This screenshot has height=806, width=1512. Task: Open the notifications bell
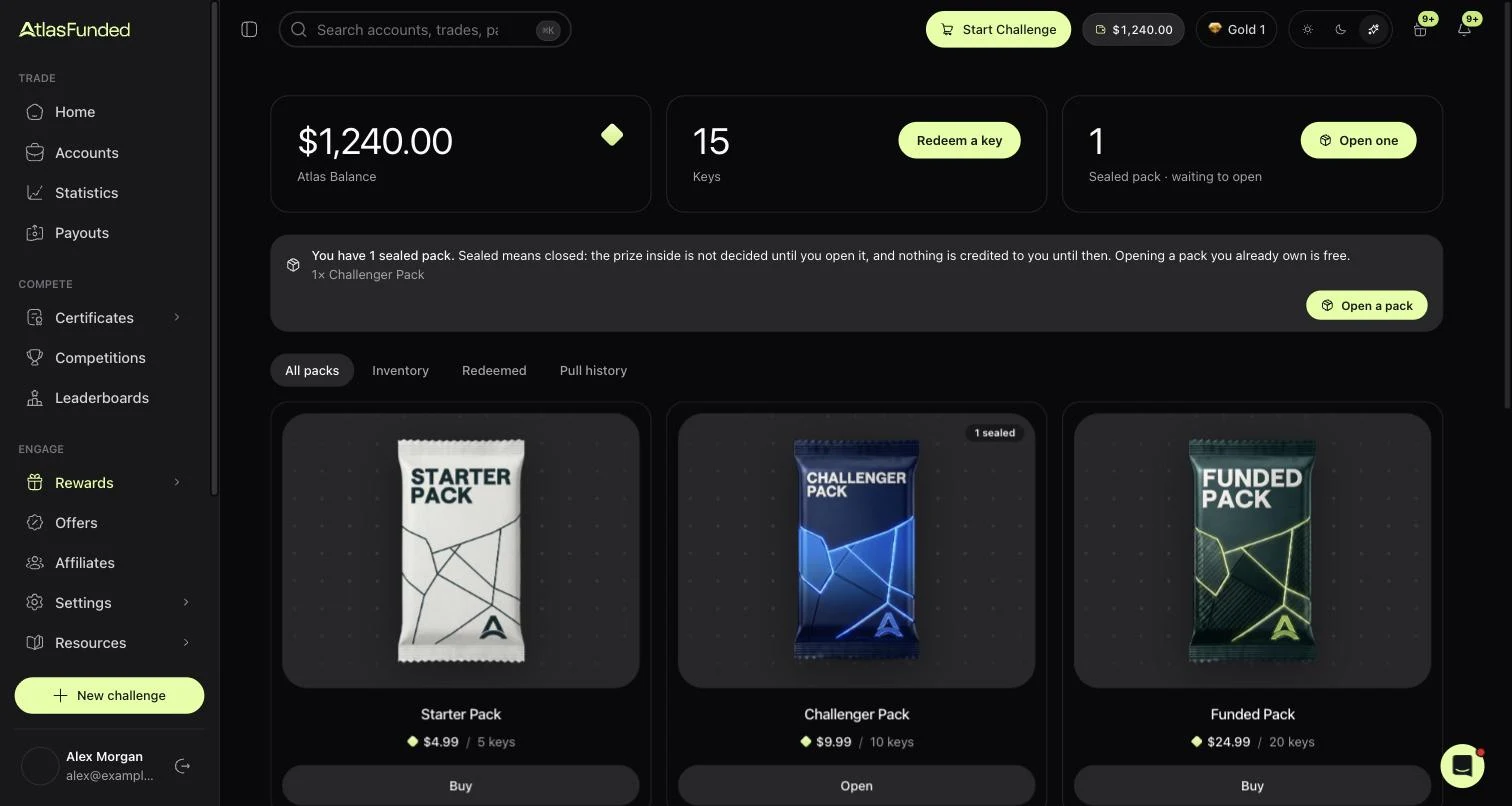click(x=1464, y=30)
